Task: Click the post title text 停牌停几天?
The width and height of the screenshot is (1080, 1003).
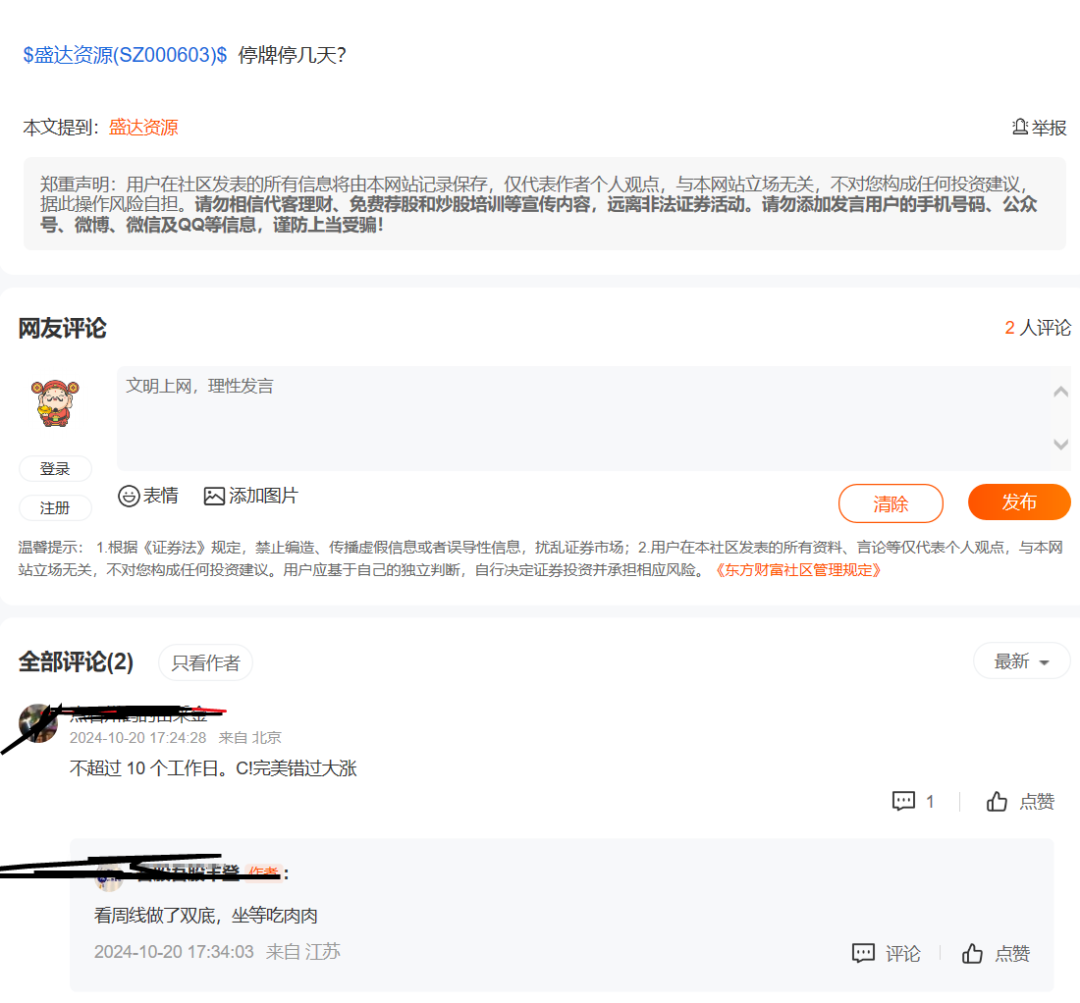Action: coord(292,55)
